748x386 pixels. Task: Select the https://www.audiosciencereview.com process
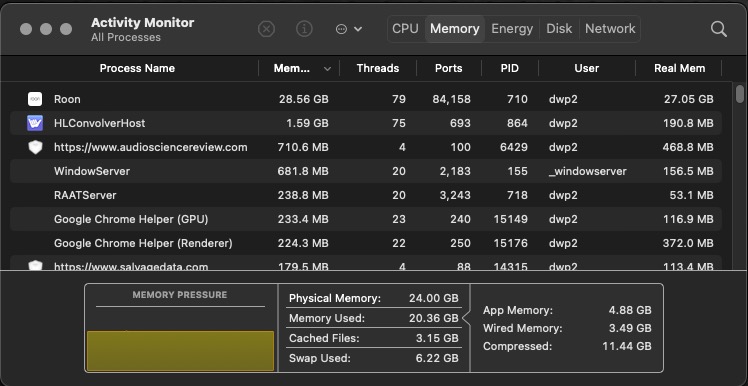tap(150, 147)
